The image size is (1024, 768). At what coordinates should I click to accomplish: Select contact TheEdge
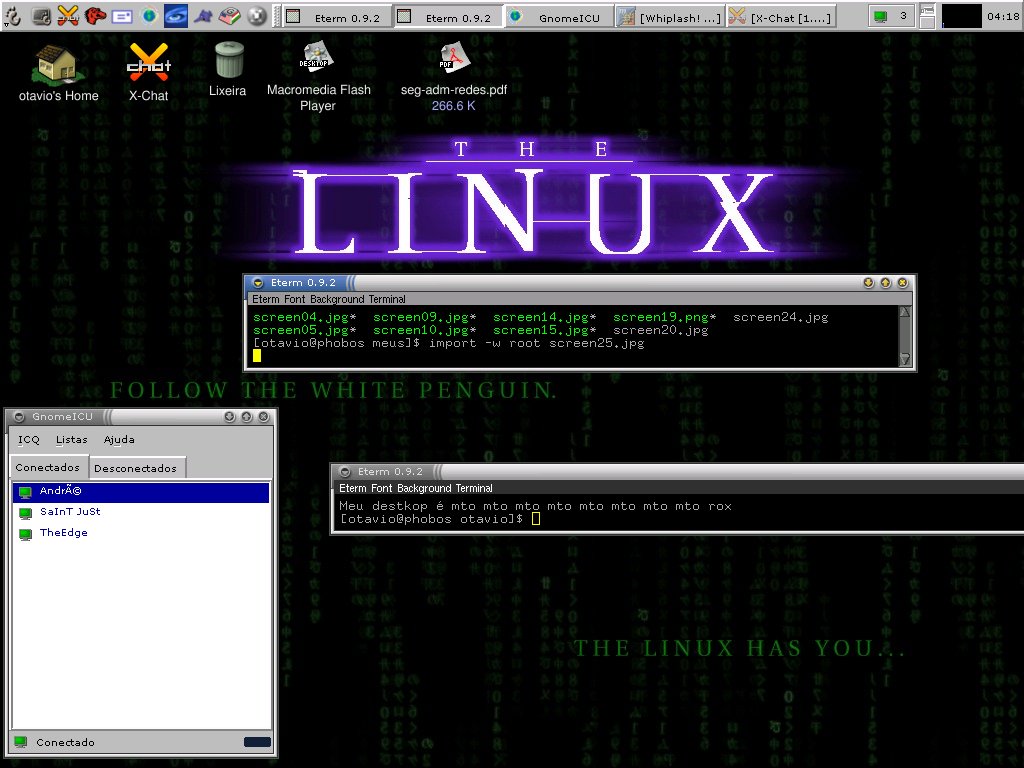coord(140,533)
